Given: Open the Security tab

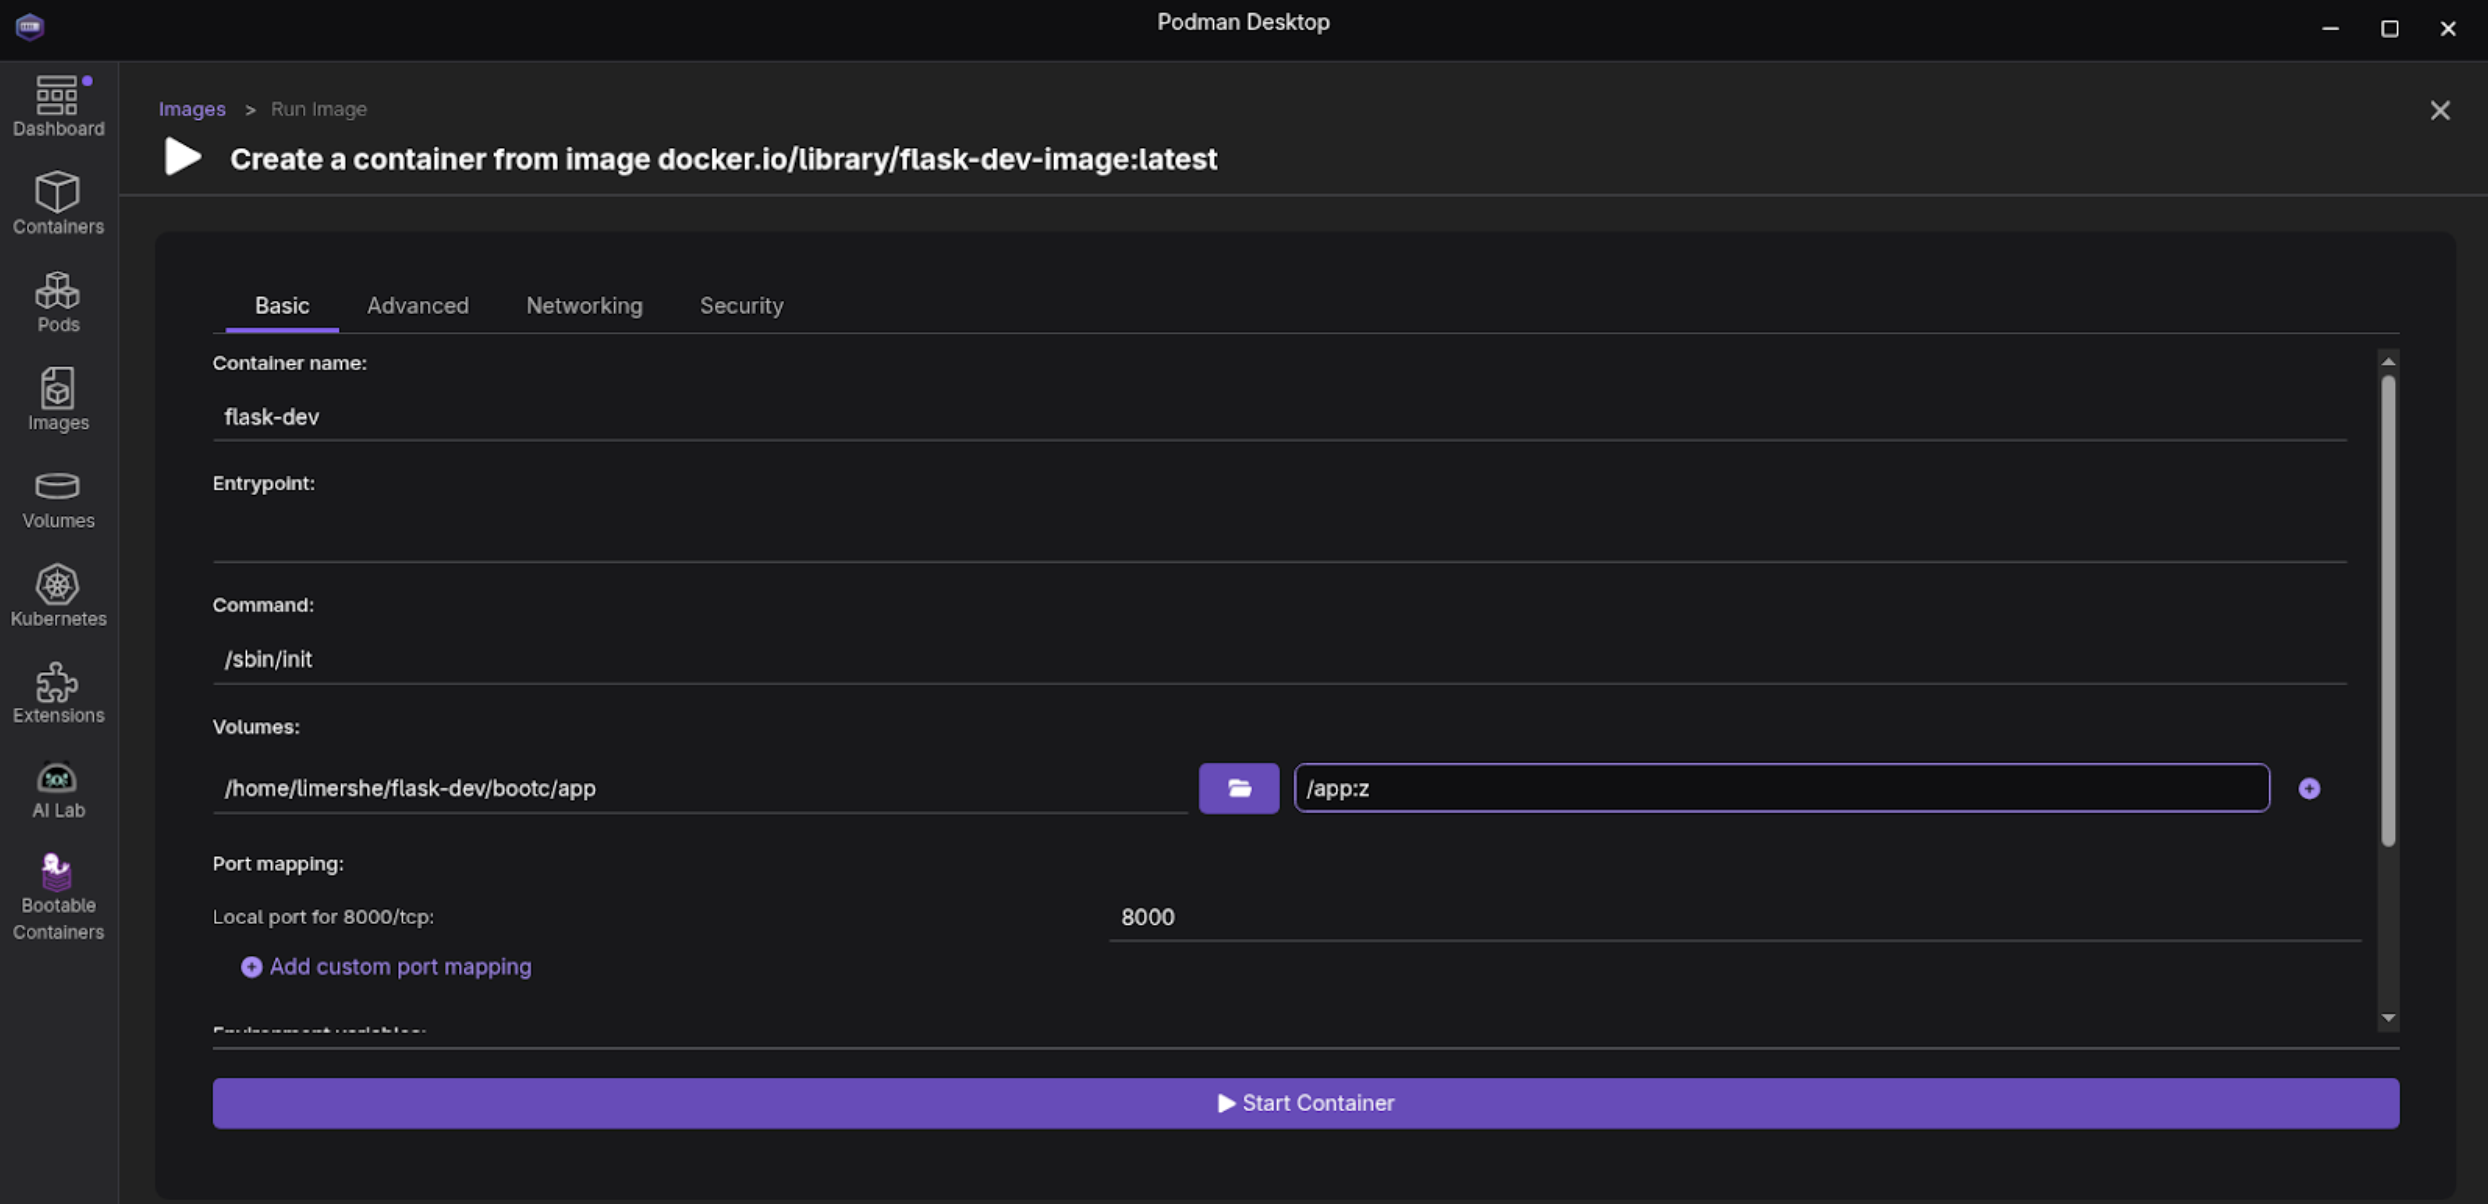Looking at the screenshot, I should (741, 306).
